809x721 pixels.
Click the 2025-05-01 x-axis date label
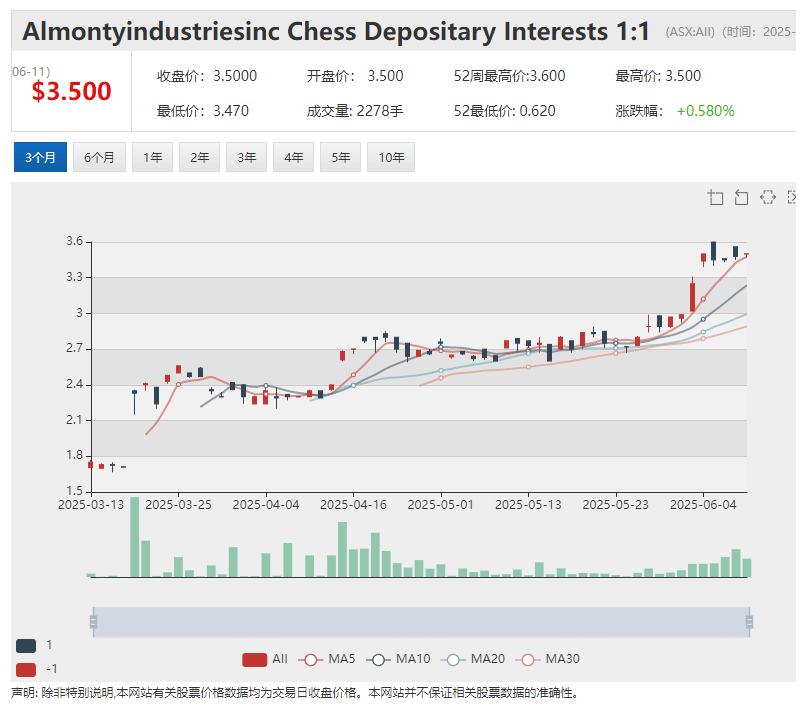coord(441,505)
